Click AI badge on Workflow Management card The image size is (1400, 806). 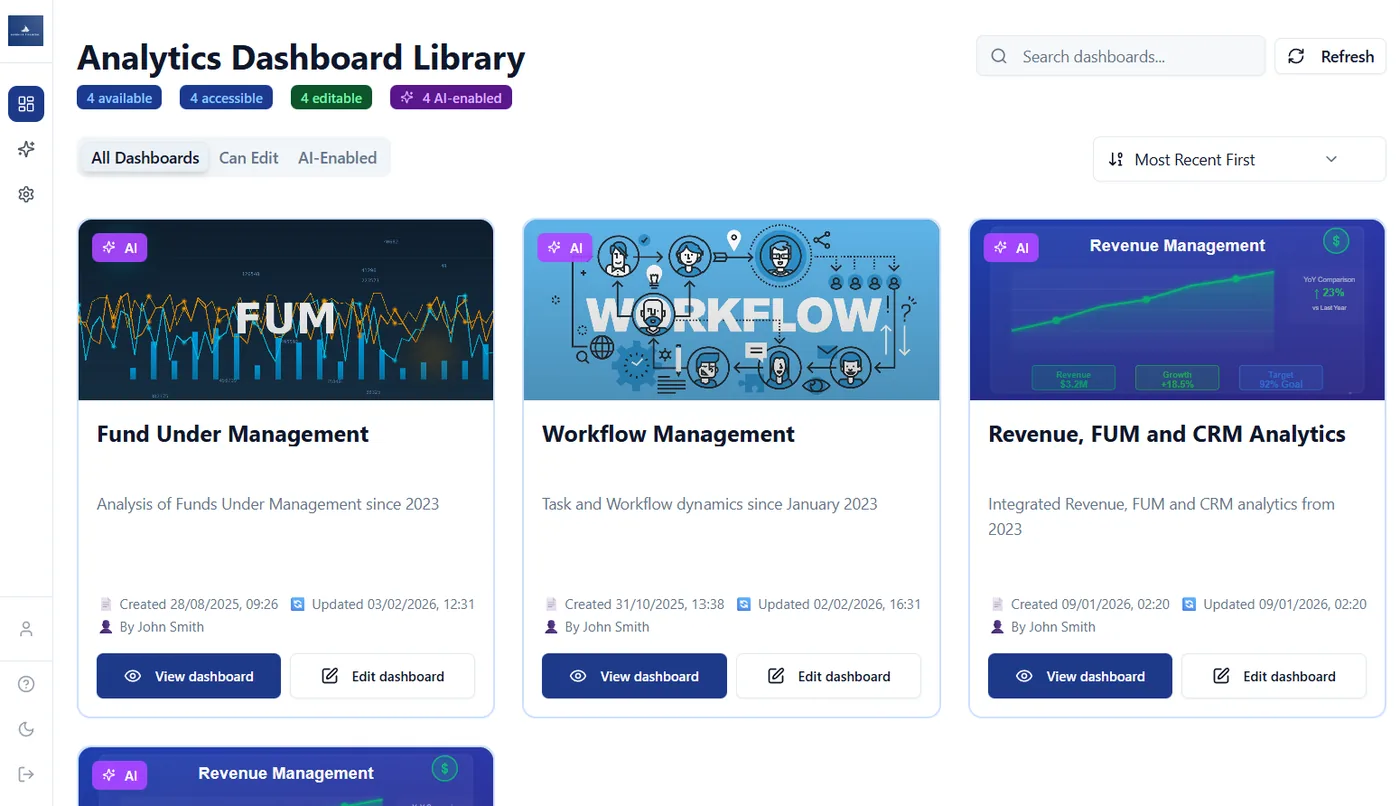click(x=565, y=248)
